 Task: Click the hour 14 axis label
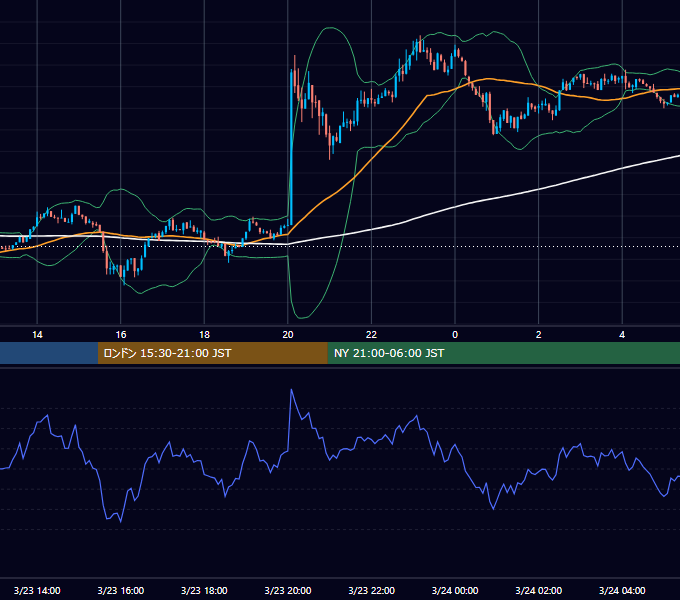[37, 335]
